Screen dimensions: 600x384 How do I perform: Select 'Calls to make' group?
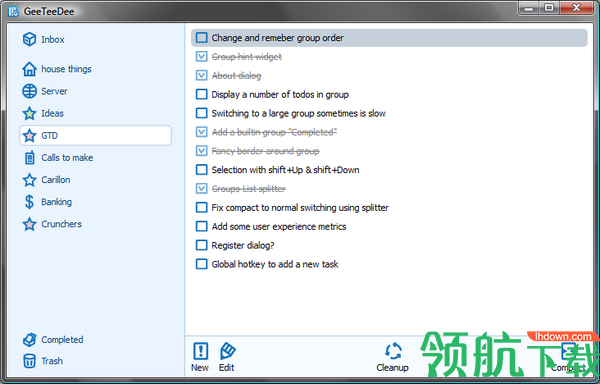(67, 158)
